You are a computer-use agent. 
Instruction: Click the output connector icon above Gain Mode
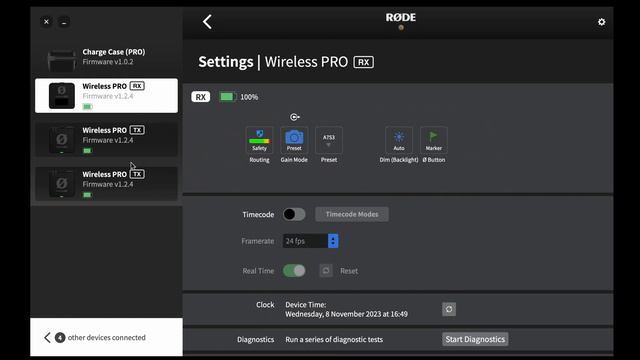(295, 117)
